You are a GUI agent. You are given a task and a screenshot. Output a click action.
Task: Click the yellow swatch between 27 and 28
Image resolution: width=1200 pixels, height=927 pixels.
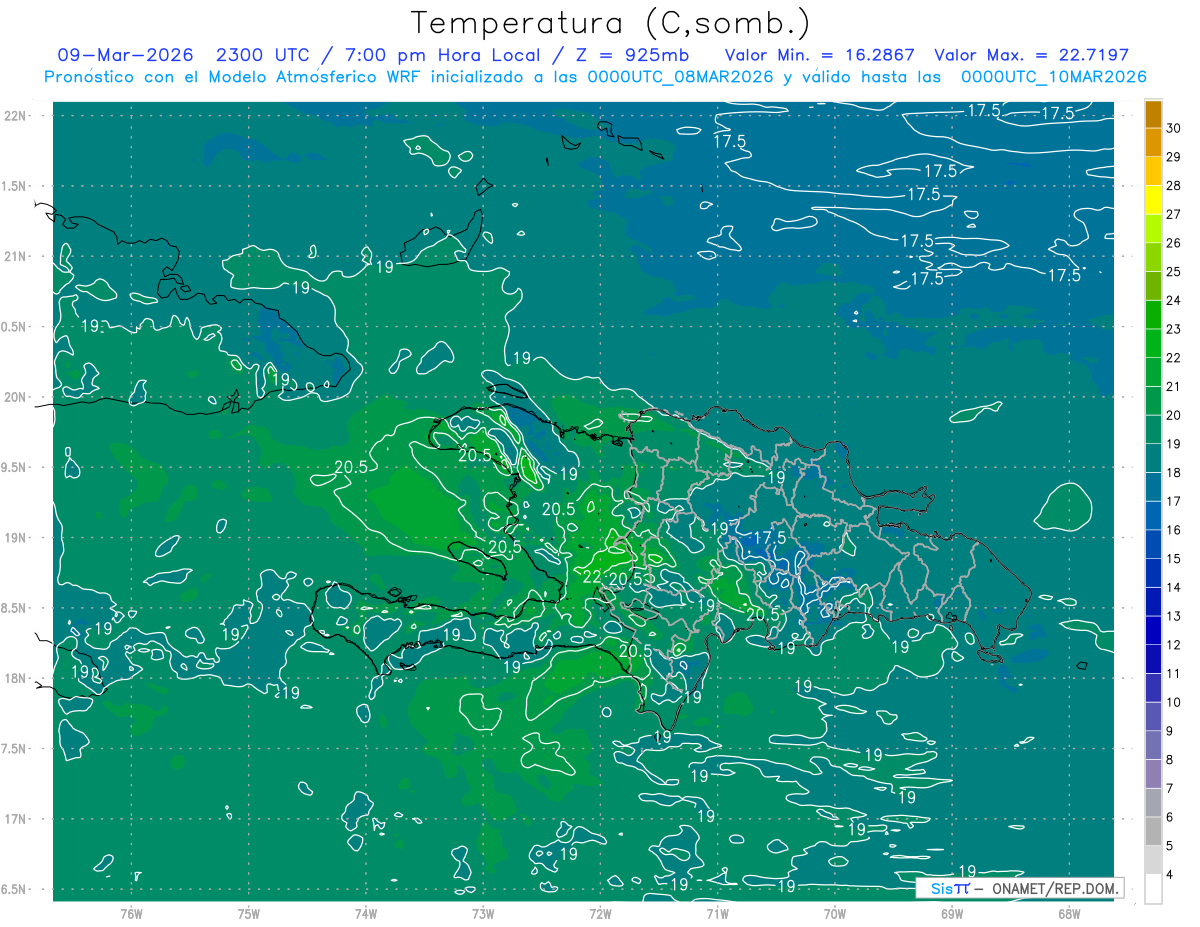point(1153,201)
